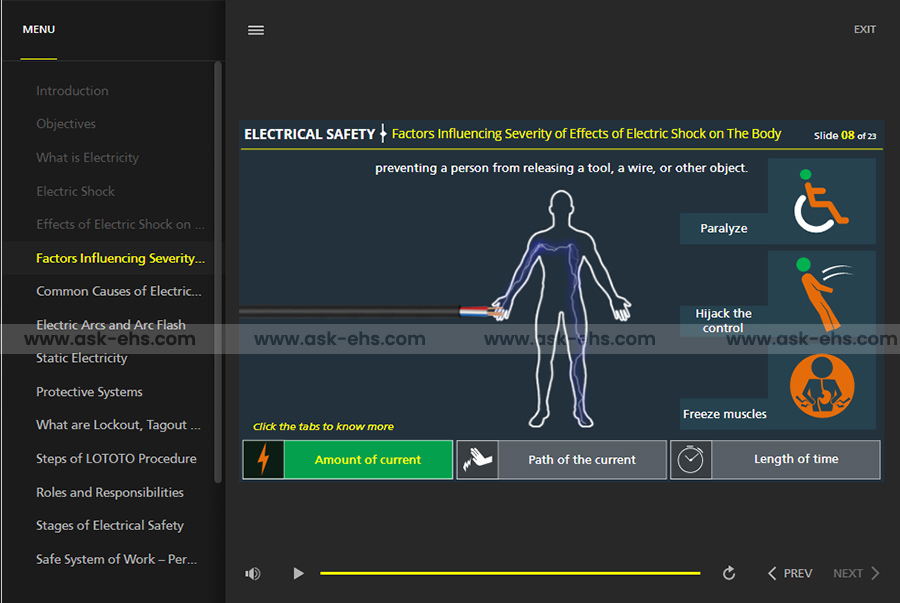Click the replay slide icon

[729, 573]
